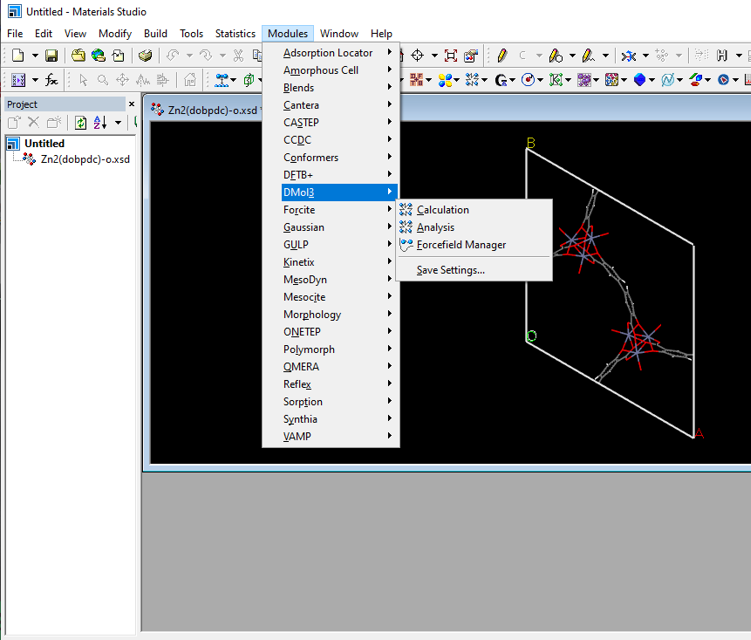Click the function fx toolbar icon

pyautogui.click(x=51, y=80)
